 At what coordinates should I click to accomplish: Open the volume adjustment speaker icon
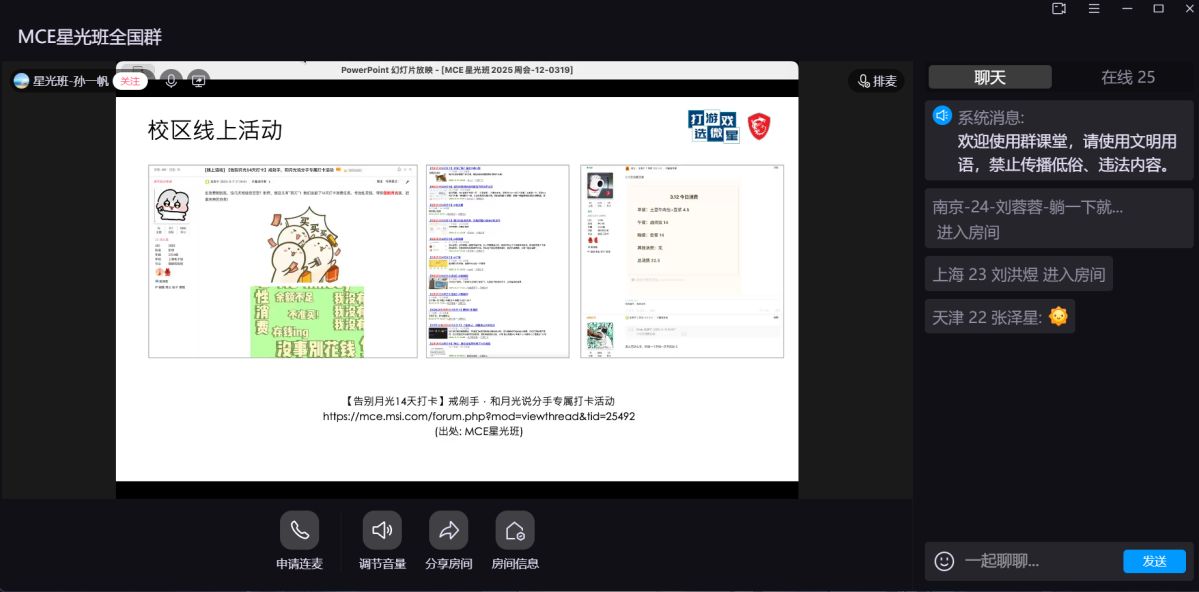(382, 530)
